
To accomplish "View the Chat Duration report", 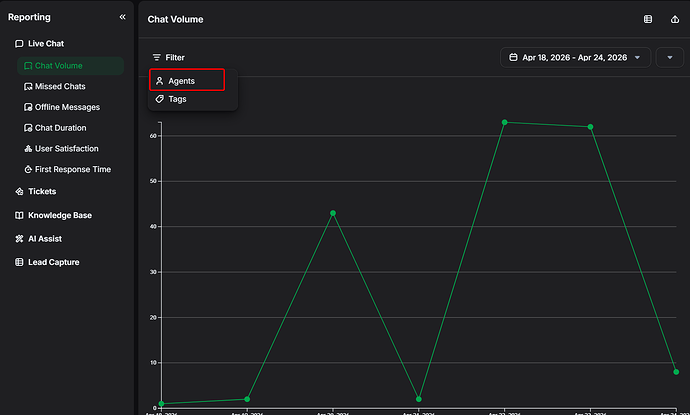I will 60,128.
